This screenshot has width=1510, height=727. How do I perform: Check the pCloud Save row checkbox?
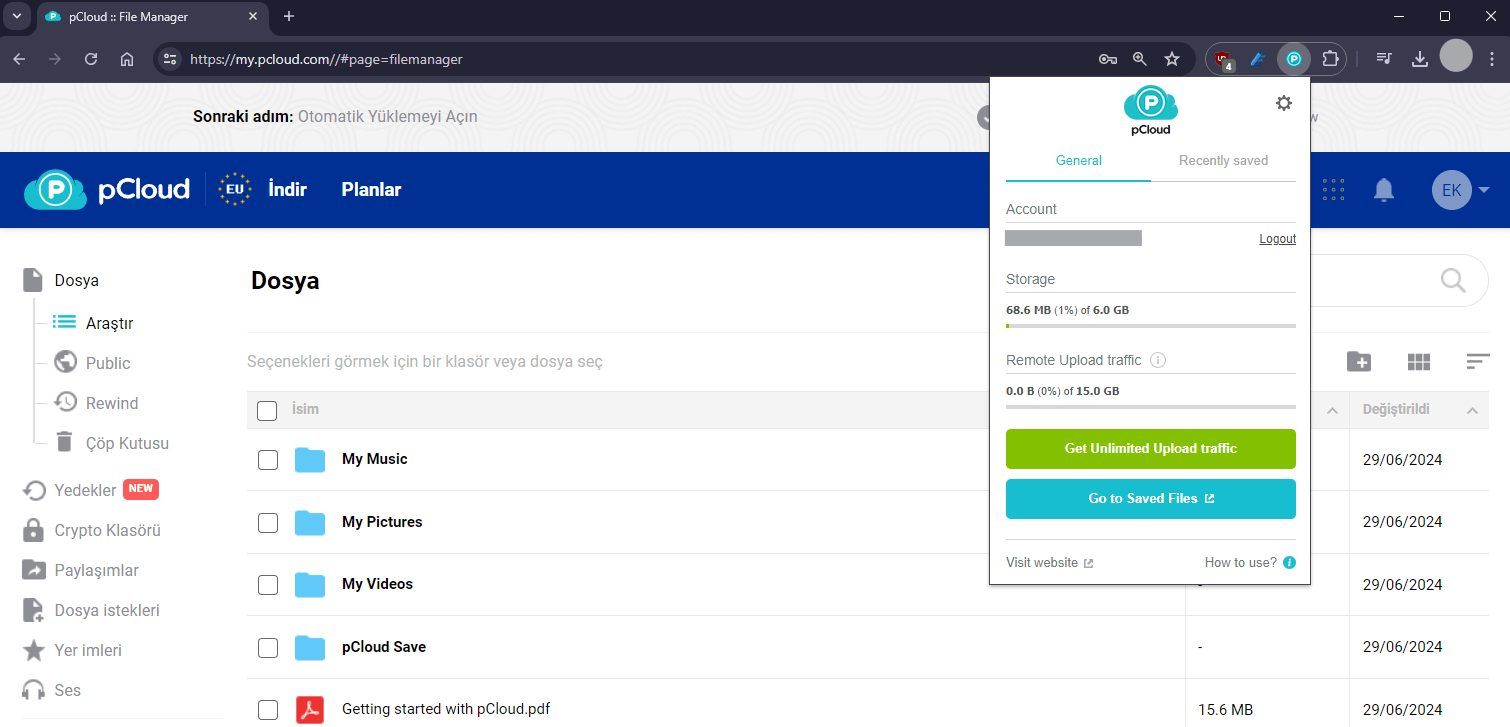pyautogui.click(x=268, y=648)
